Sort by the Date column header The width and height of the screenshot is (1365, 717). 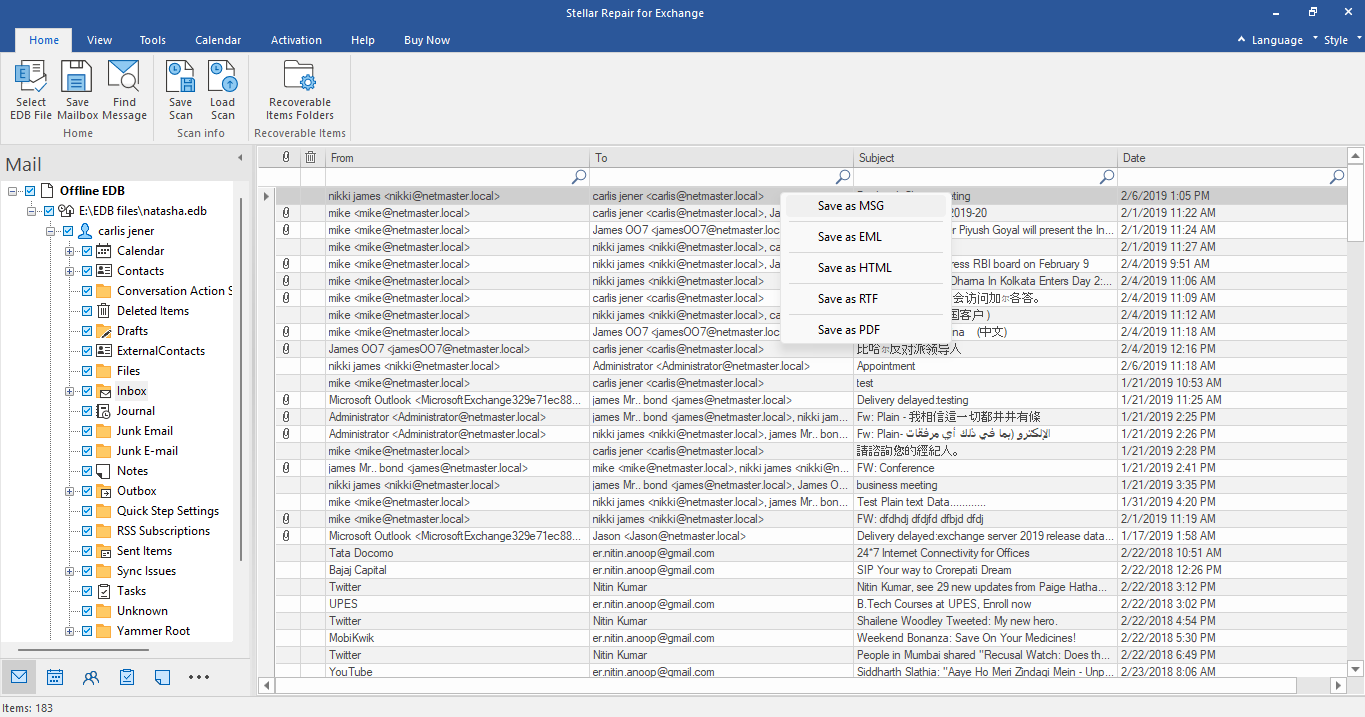(1233, 157)
